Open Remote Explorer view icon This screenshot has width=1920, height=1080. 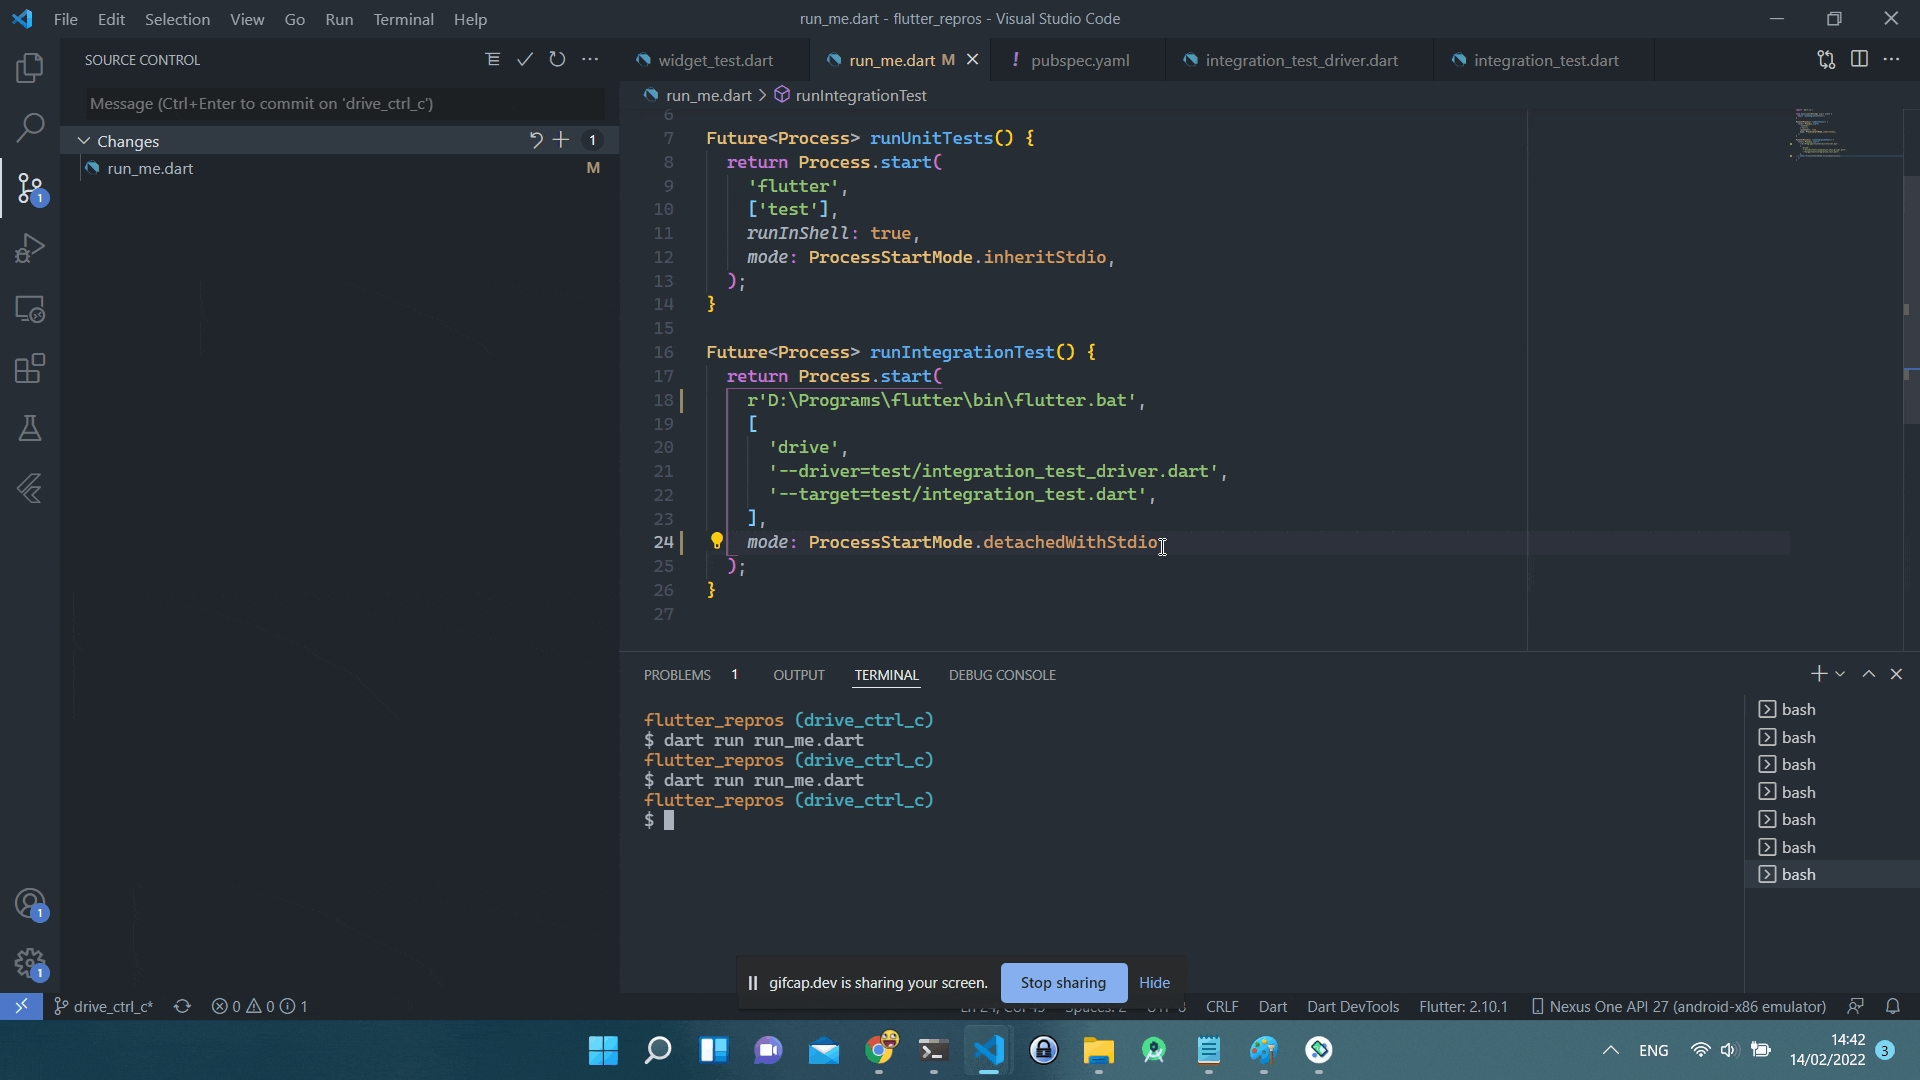point(30,309)
